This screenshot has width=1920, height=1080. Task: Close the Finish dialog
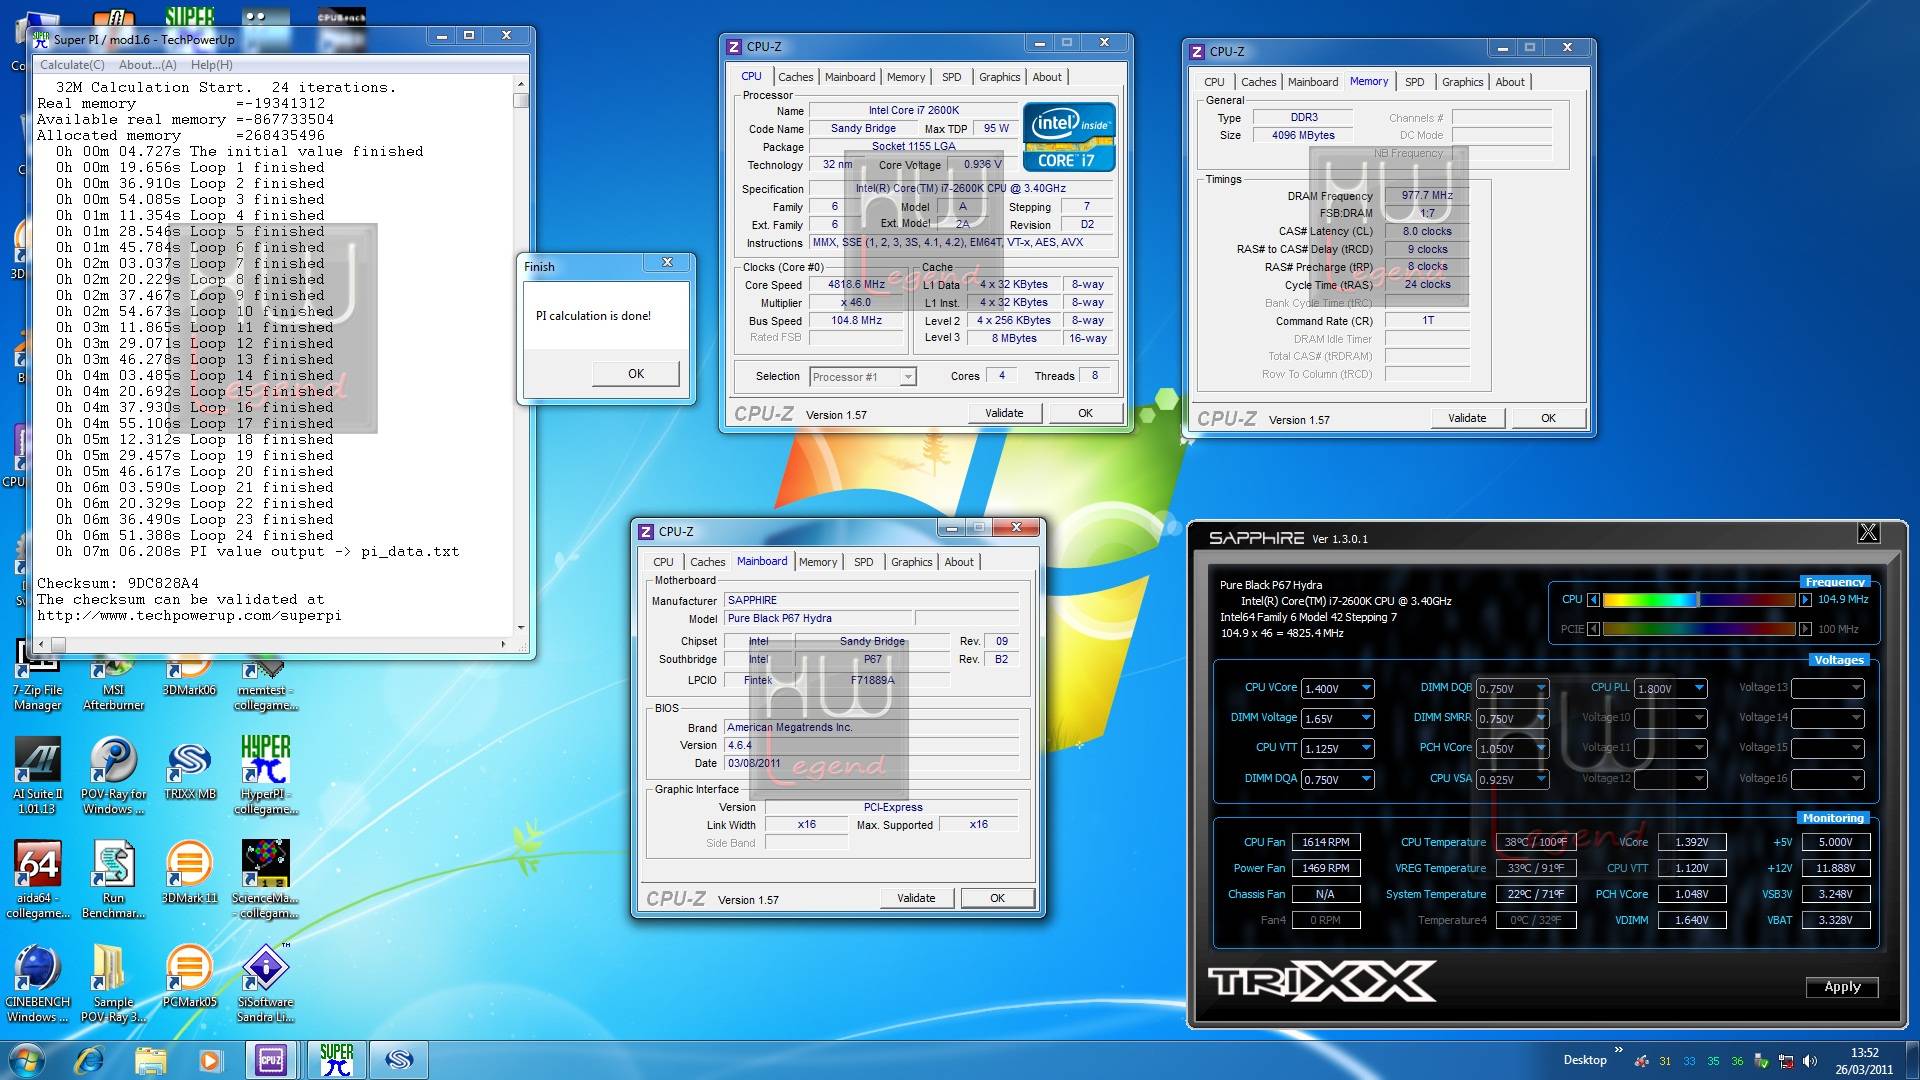point(667,262)
